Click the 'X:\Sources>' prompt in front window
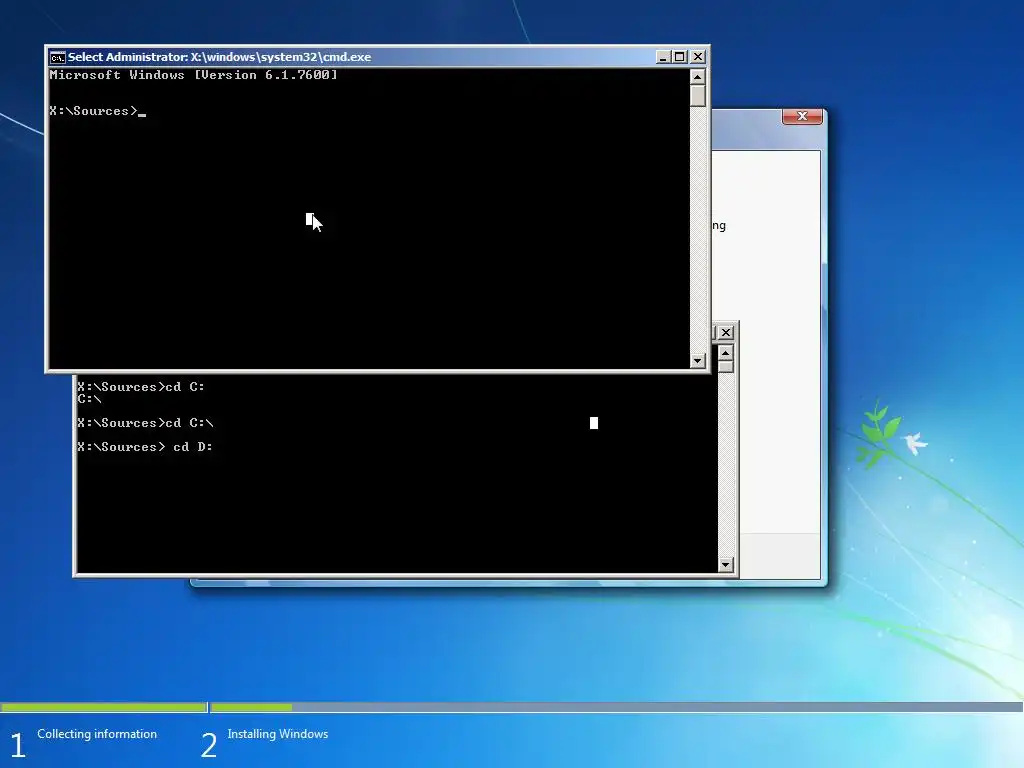 point(93,111)
